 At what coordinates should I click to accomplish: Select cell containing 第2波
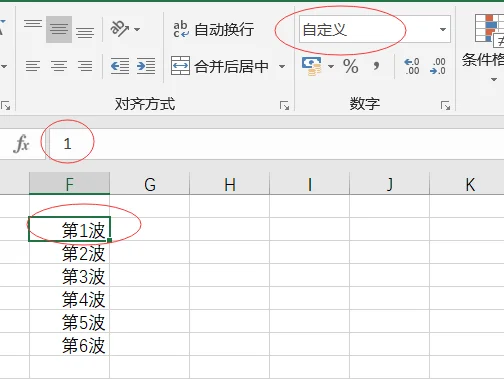[69, 252]
